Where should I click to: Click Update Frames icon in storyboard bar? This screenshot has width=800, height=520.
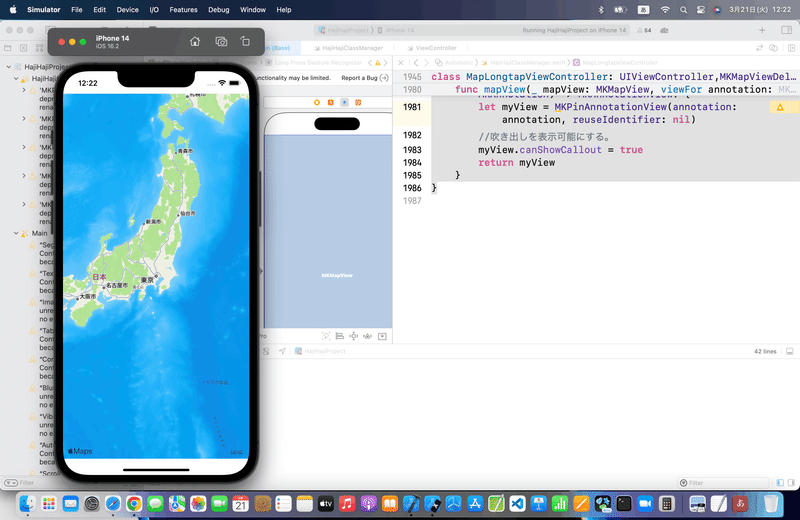(x=326, y=336)
